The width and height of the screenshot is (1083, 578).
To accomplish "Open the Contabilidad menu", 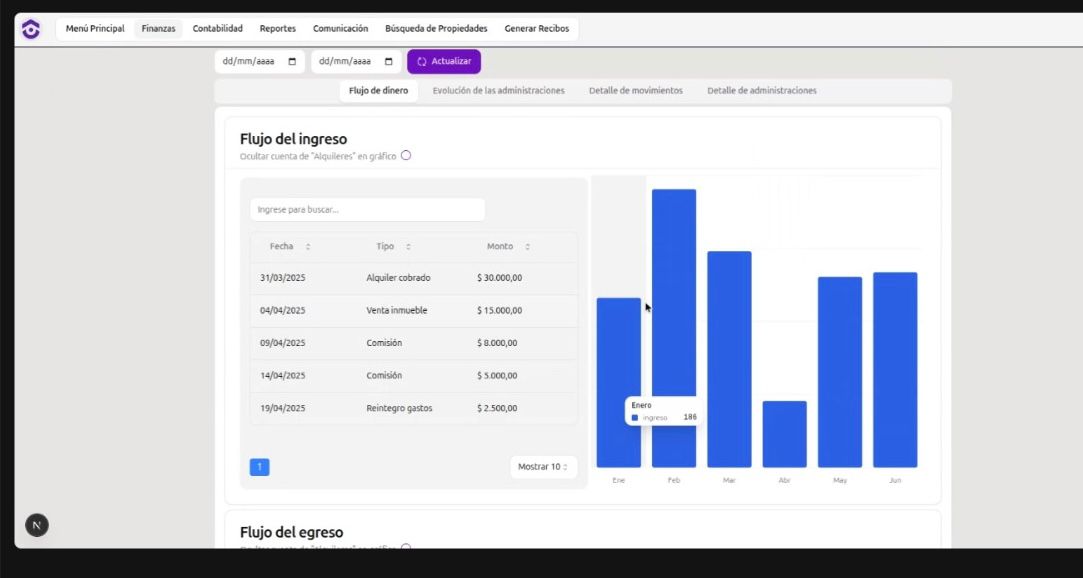I will pos(217,29).
